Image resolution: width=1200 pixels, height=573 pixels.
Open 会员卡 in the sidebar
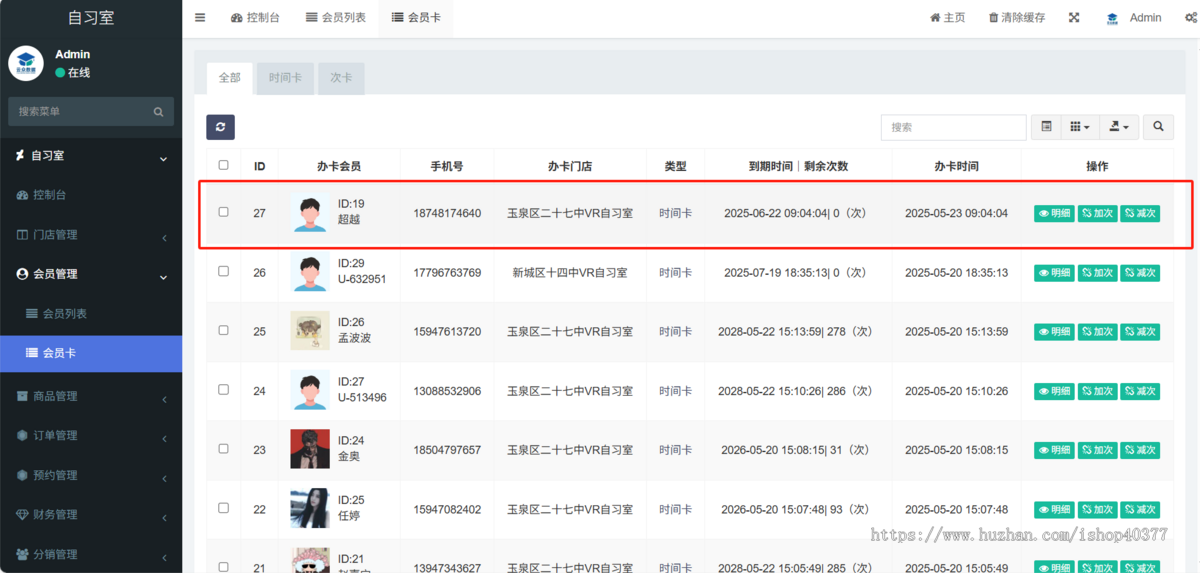point(91,353)
